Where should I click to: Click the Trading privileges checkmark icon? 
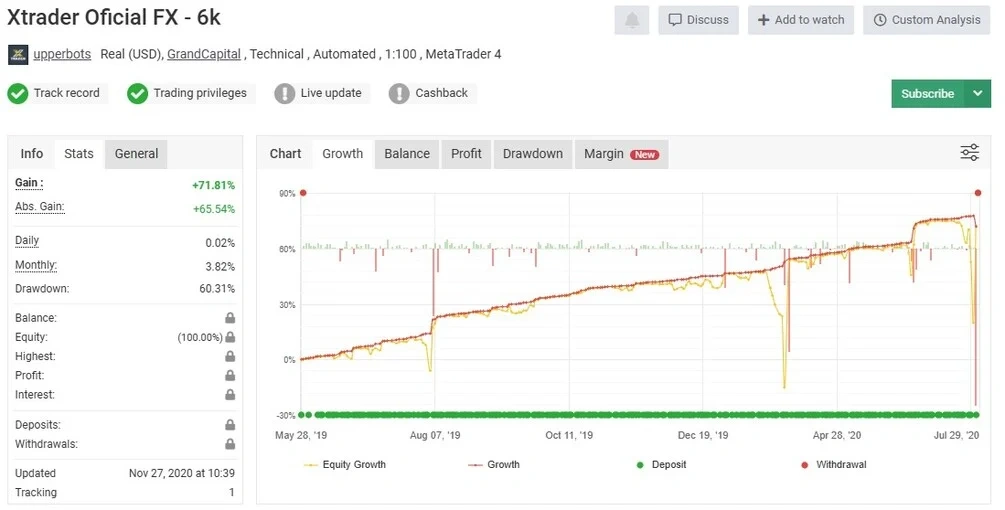tap(137, 93)
